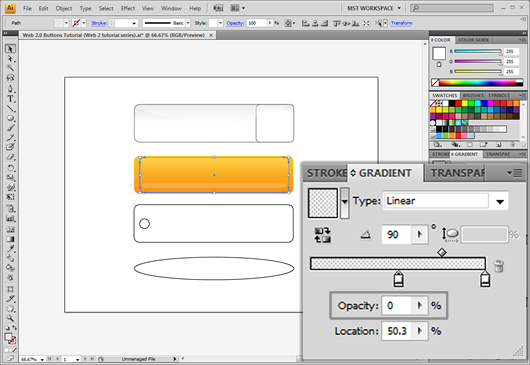Click the right end gradient stop

point(485,279)
